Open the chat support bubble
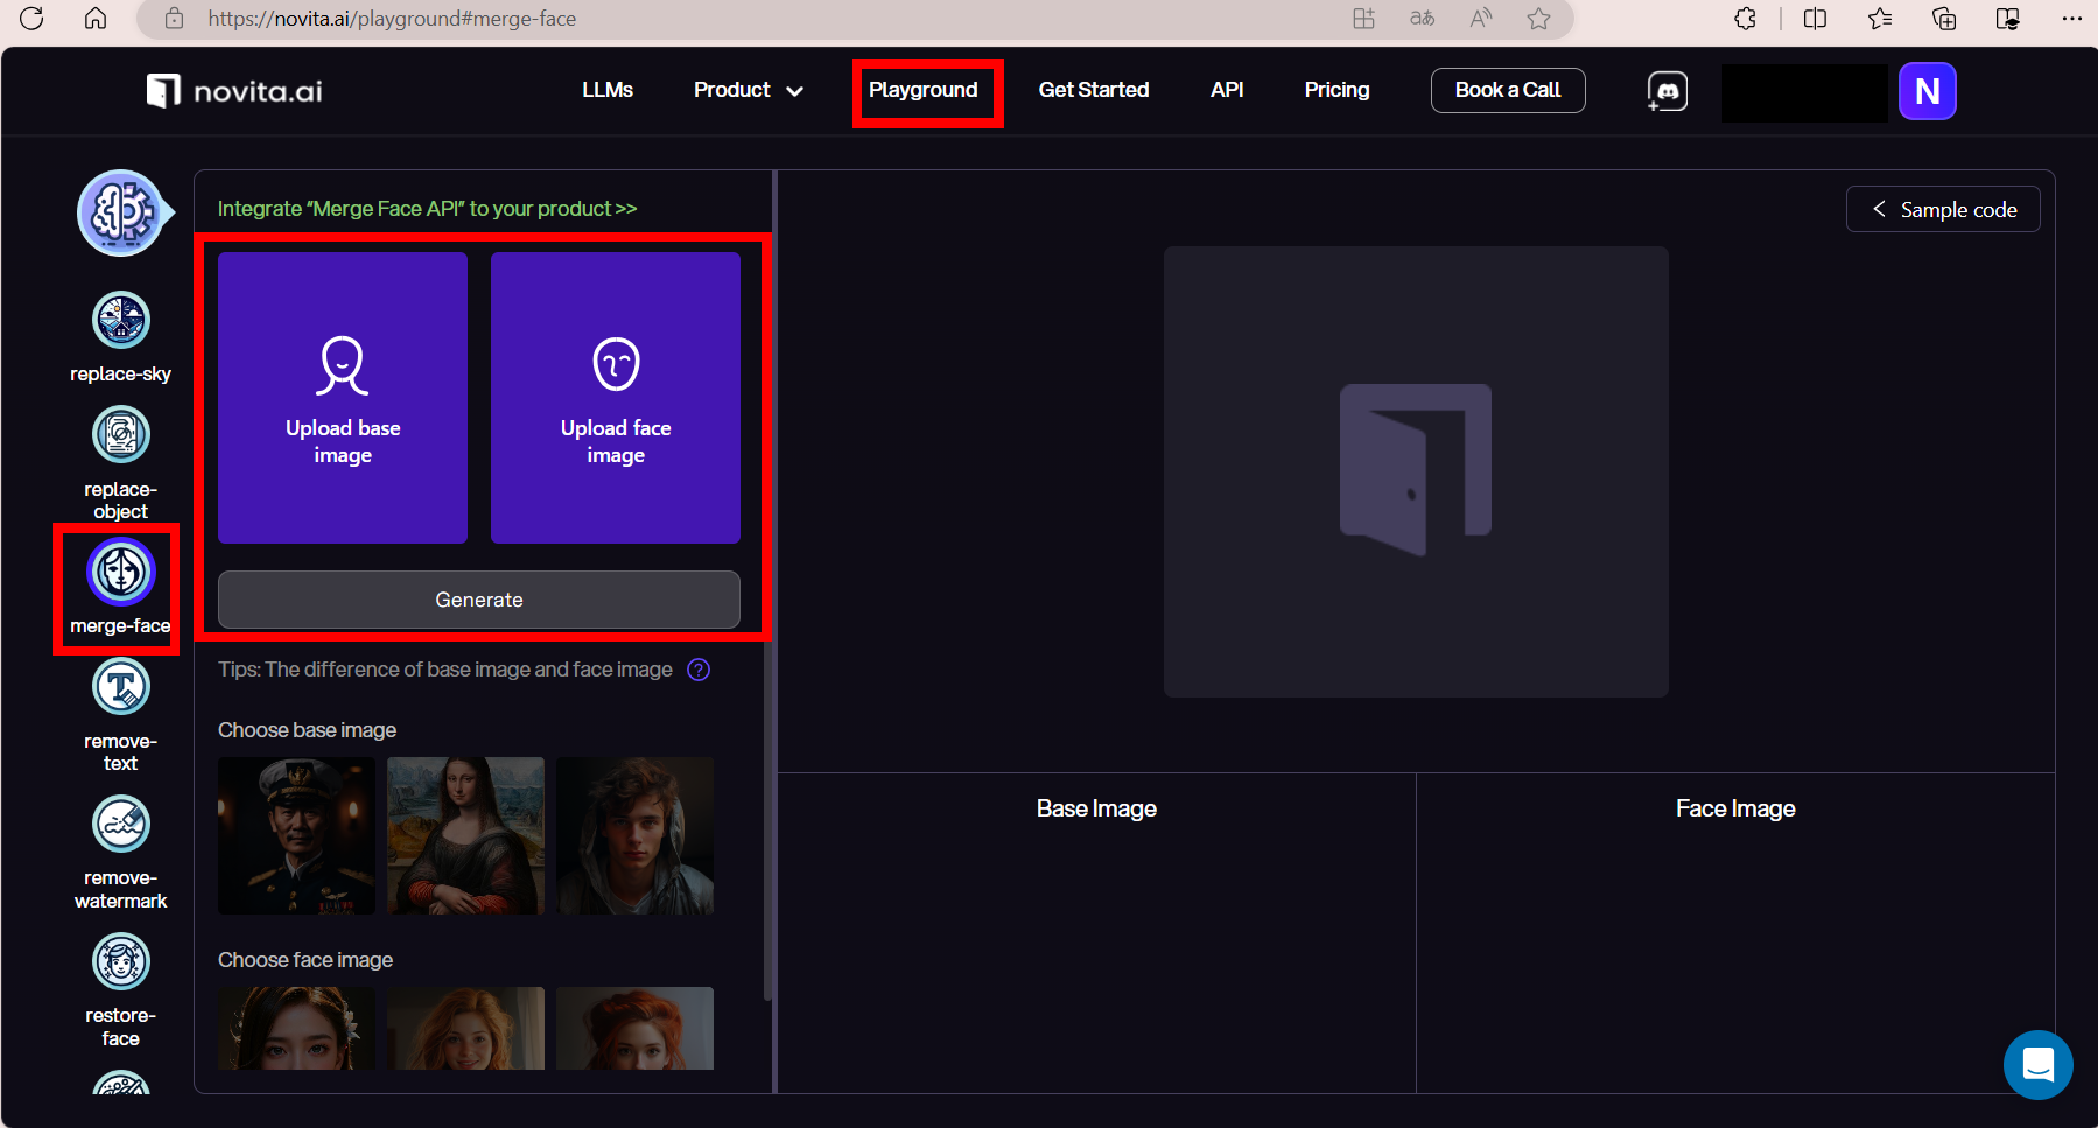Viewport: 2098px width, 1128px height. click(x=2037, y=1064)
